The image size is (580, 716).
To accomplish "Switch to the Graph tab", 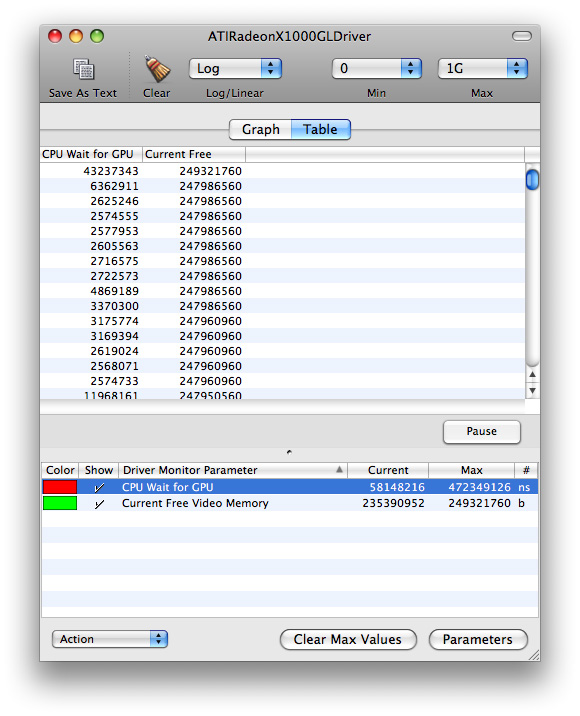I will click(x=260, y=129).
